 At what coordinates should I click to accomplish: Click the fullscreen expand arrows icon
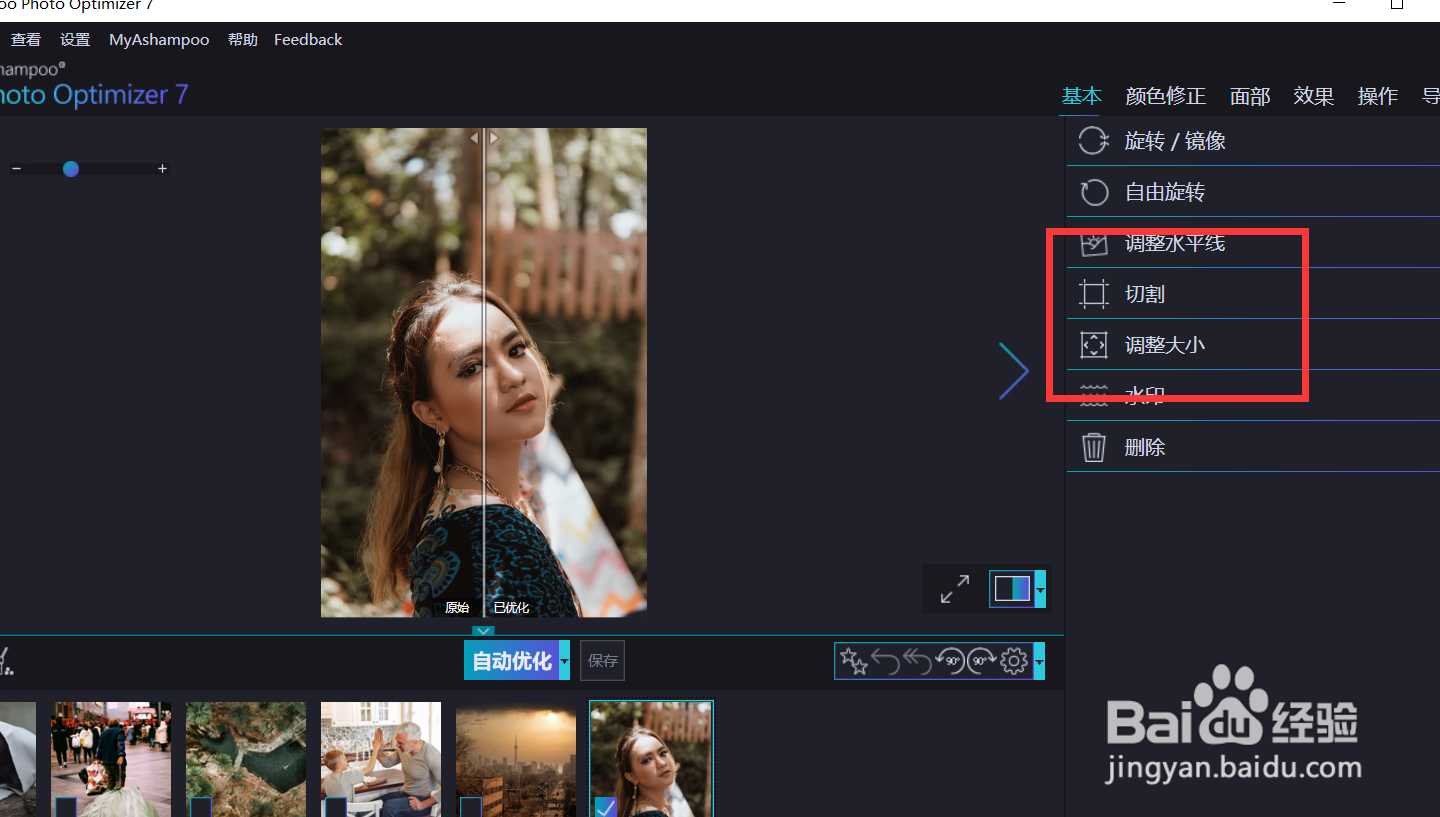coord(955,589)
